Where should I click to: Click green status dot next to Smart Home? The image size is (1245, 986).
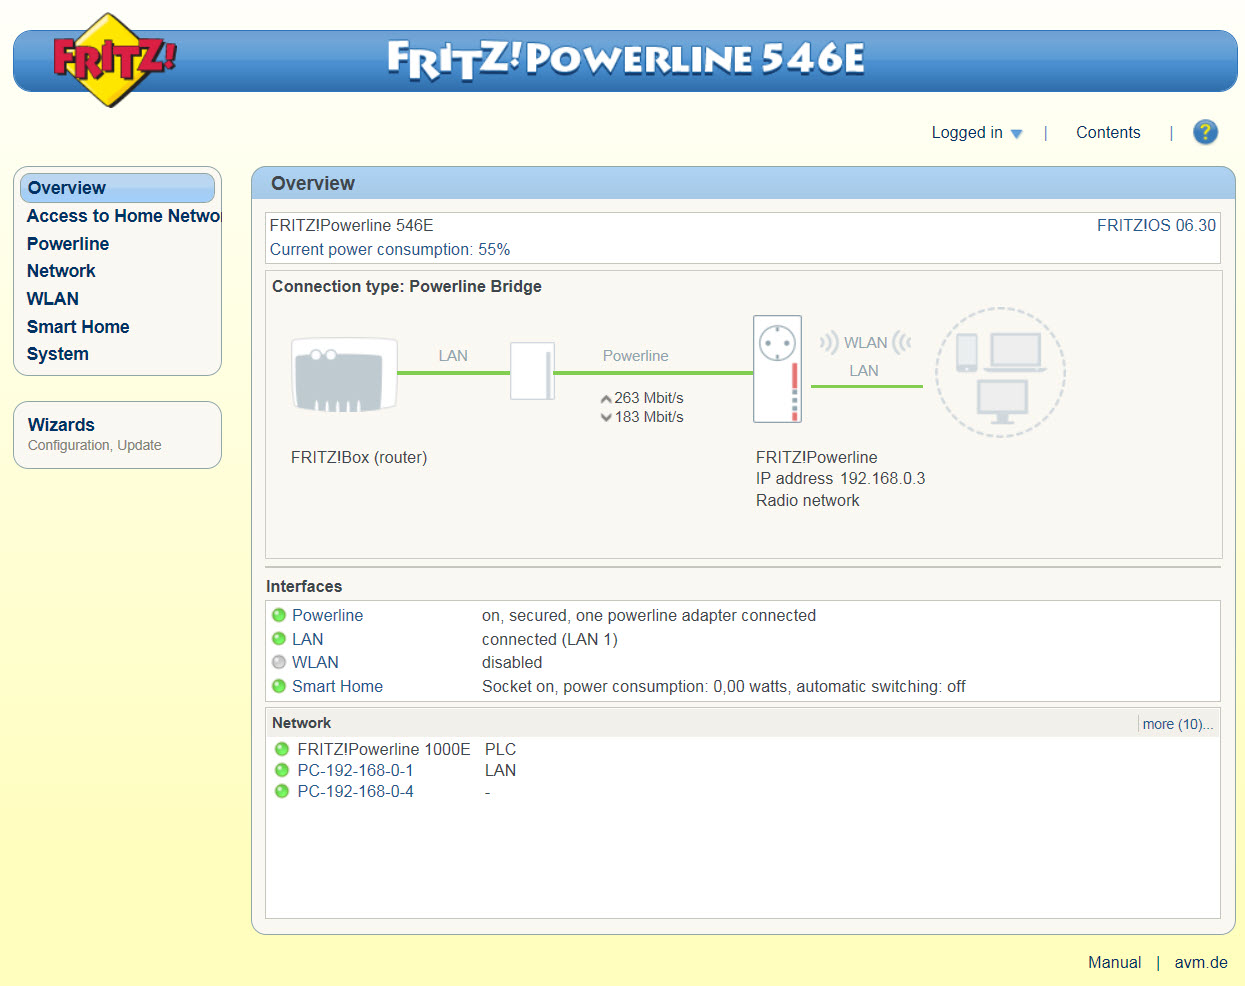pos(279,686)
